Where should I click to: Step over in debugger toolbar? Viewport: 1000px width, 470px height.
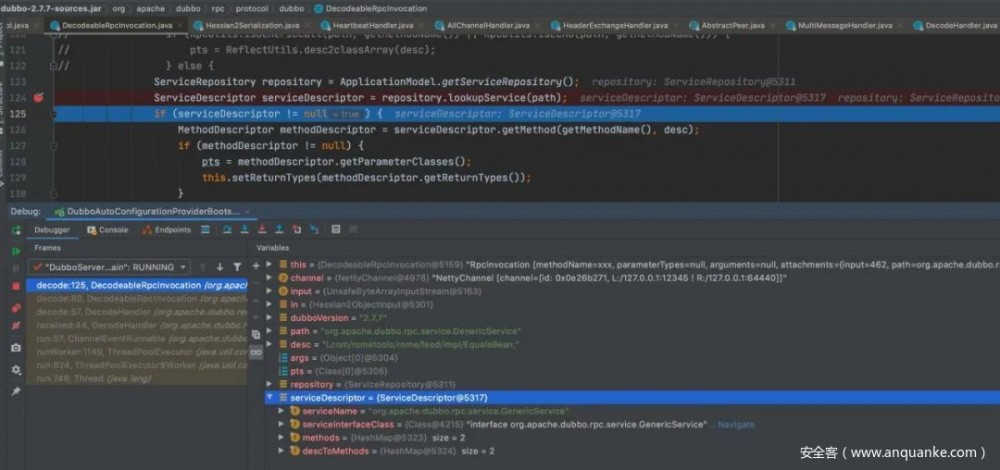point(228,230)
